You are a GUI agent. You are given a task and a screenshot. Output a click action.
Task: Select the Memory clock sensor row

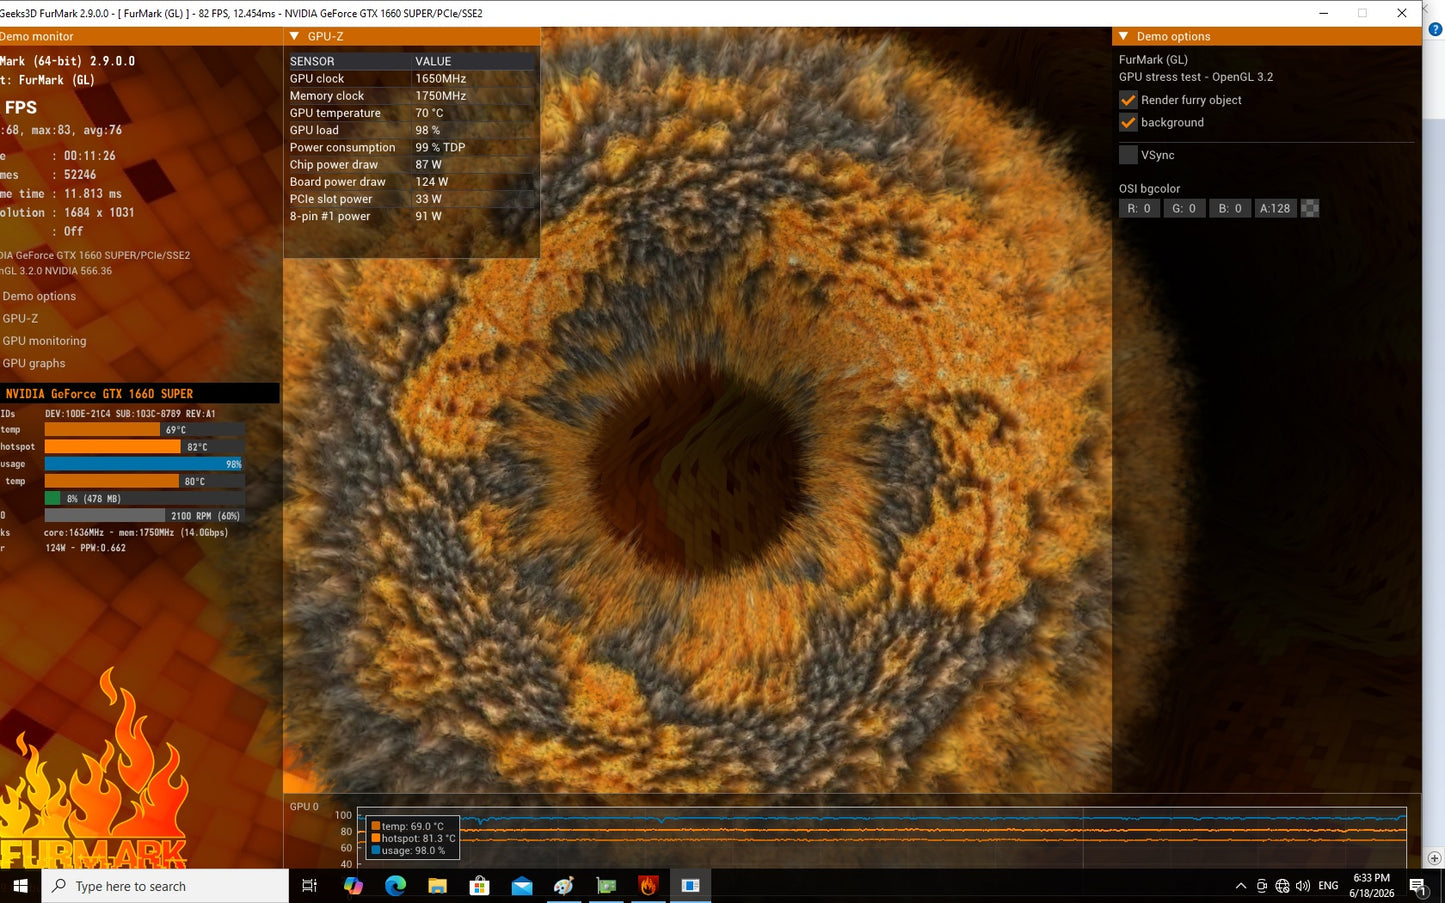tap(411, 96)
